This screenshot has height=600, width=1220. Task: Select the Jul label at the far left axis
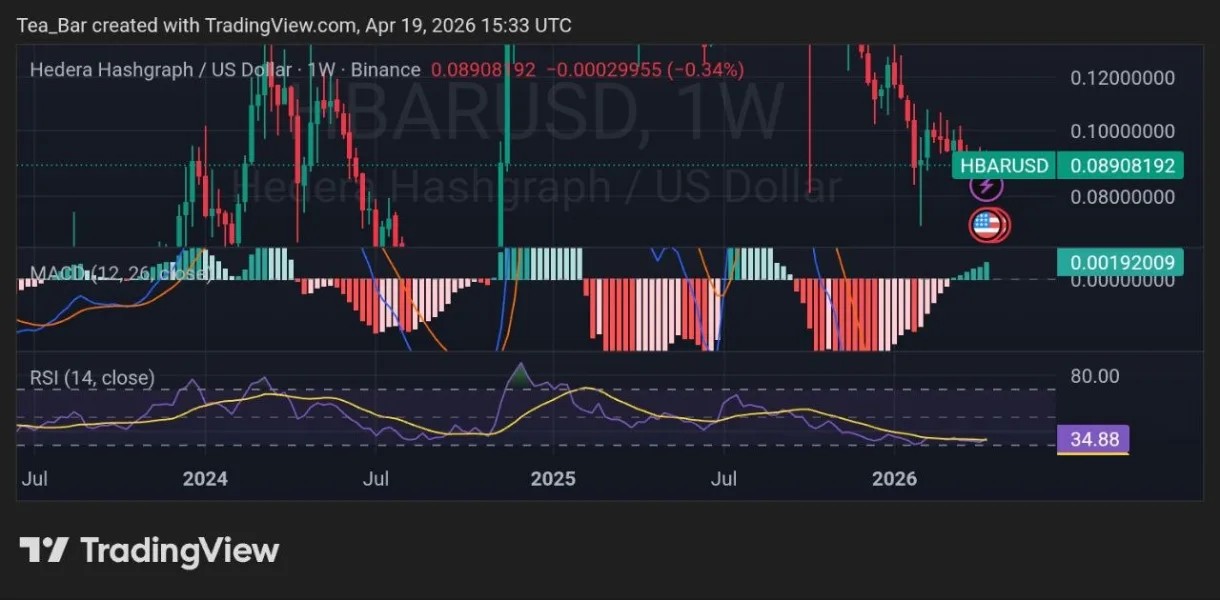click(35, 479)
